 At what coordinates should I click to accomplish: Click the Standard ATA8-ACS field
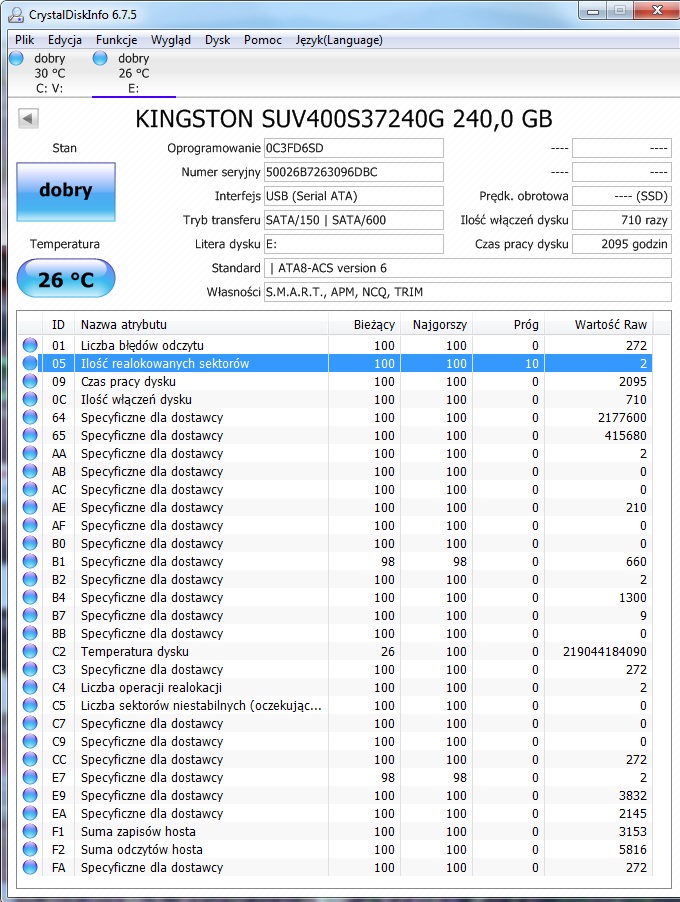coord(467,268)
